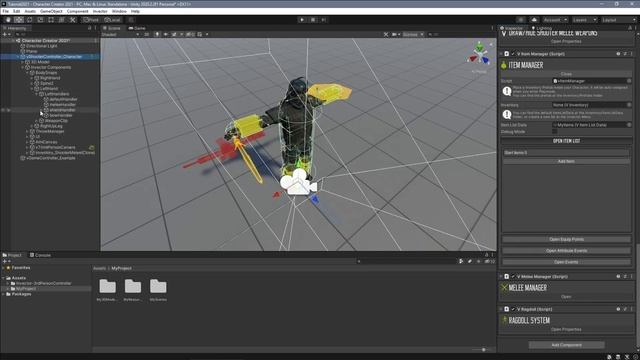The image size is (640, 360).
Task: Switch to the Console tab
Action: [40, 255]
